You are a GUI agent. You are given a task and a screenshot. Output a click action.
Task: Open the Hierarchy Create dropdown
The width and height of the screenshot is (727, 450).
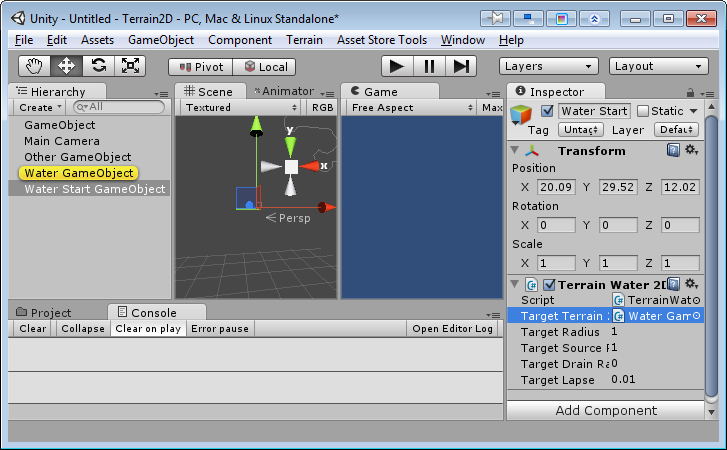pos(39,108)
